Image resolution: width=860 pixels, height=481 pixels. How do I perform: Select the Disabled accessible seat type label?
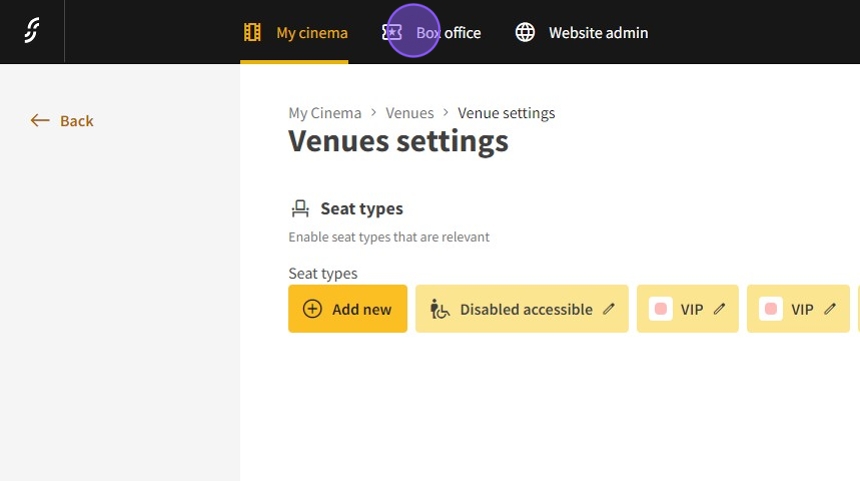[x=526, y=310]
